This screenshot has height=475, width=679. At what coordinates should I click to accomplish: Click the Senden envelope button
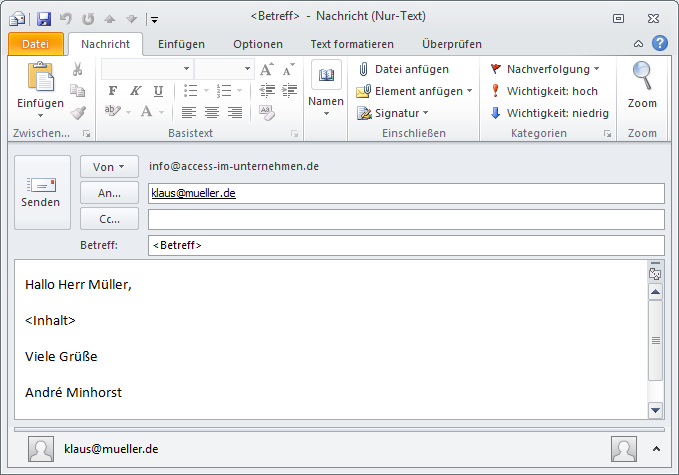point(41,192)
